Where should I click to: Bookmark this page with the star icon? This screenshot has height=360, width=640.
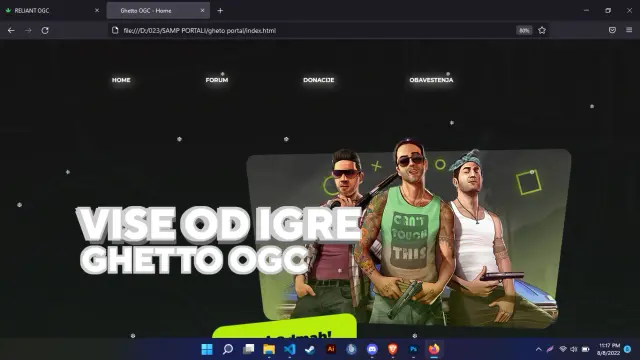click(x=542, y=30)
